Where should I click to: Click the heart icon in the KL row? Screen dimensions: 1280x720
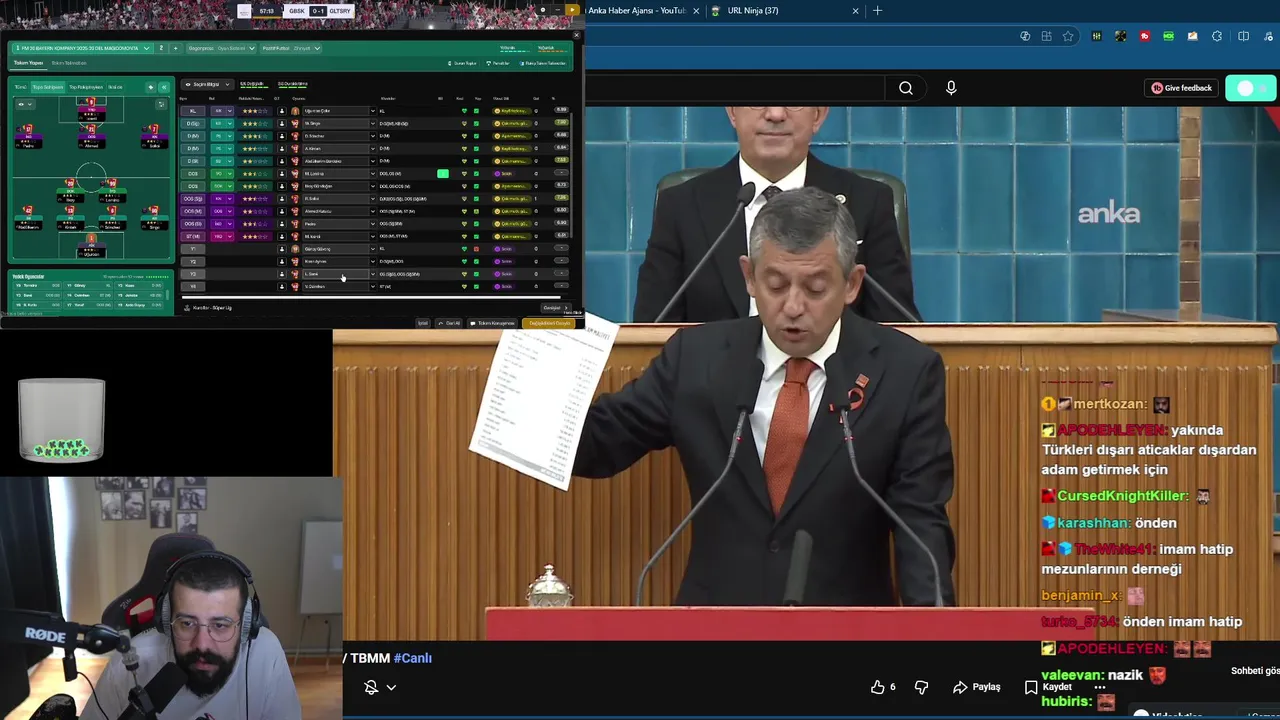point(464,111)
